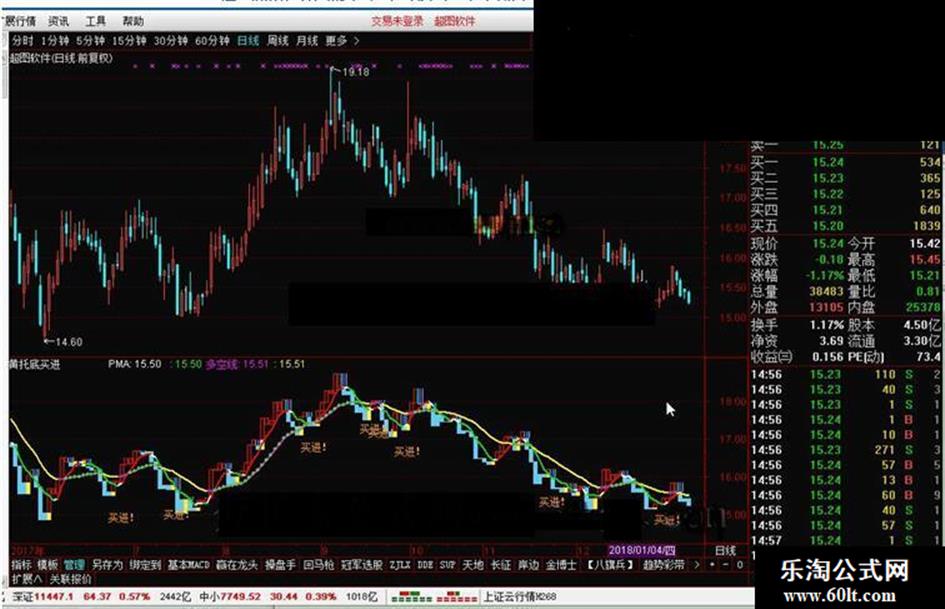Click the first red-green market breadth indicator

(412, 598)
